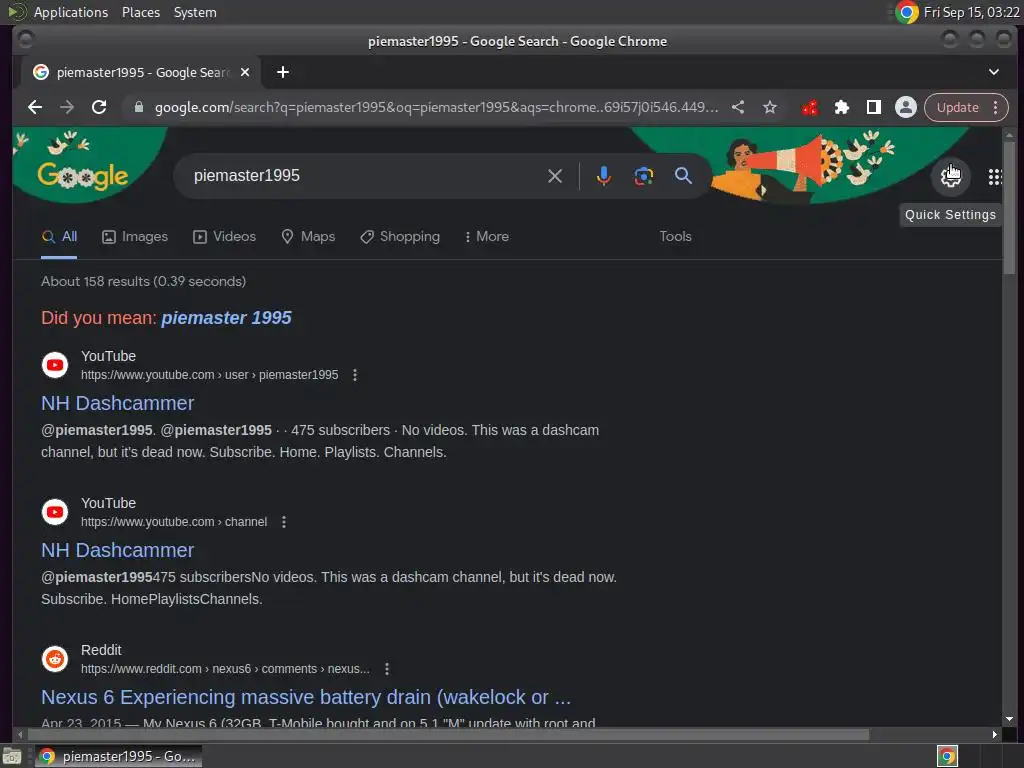Start voice search with the microphone icon

click(603, 176)
